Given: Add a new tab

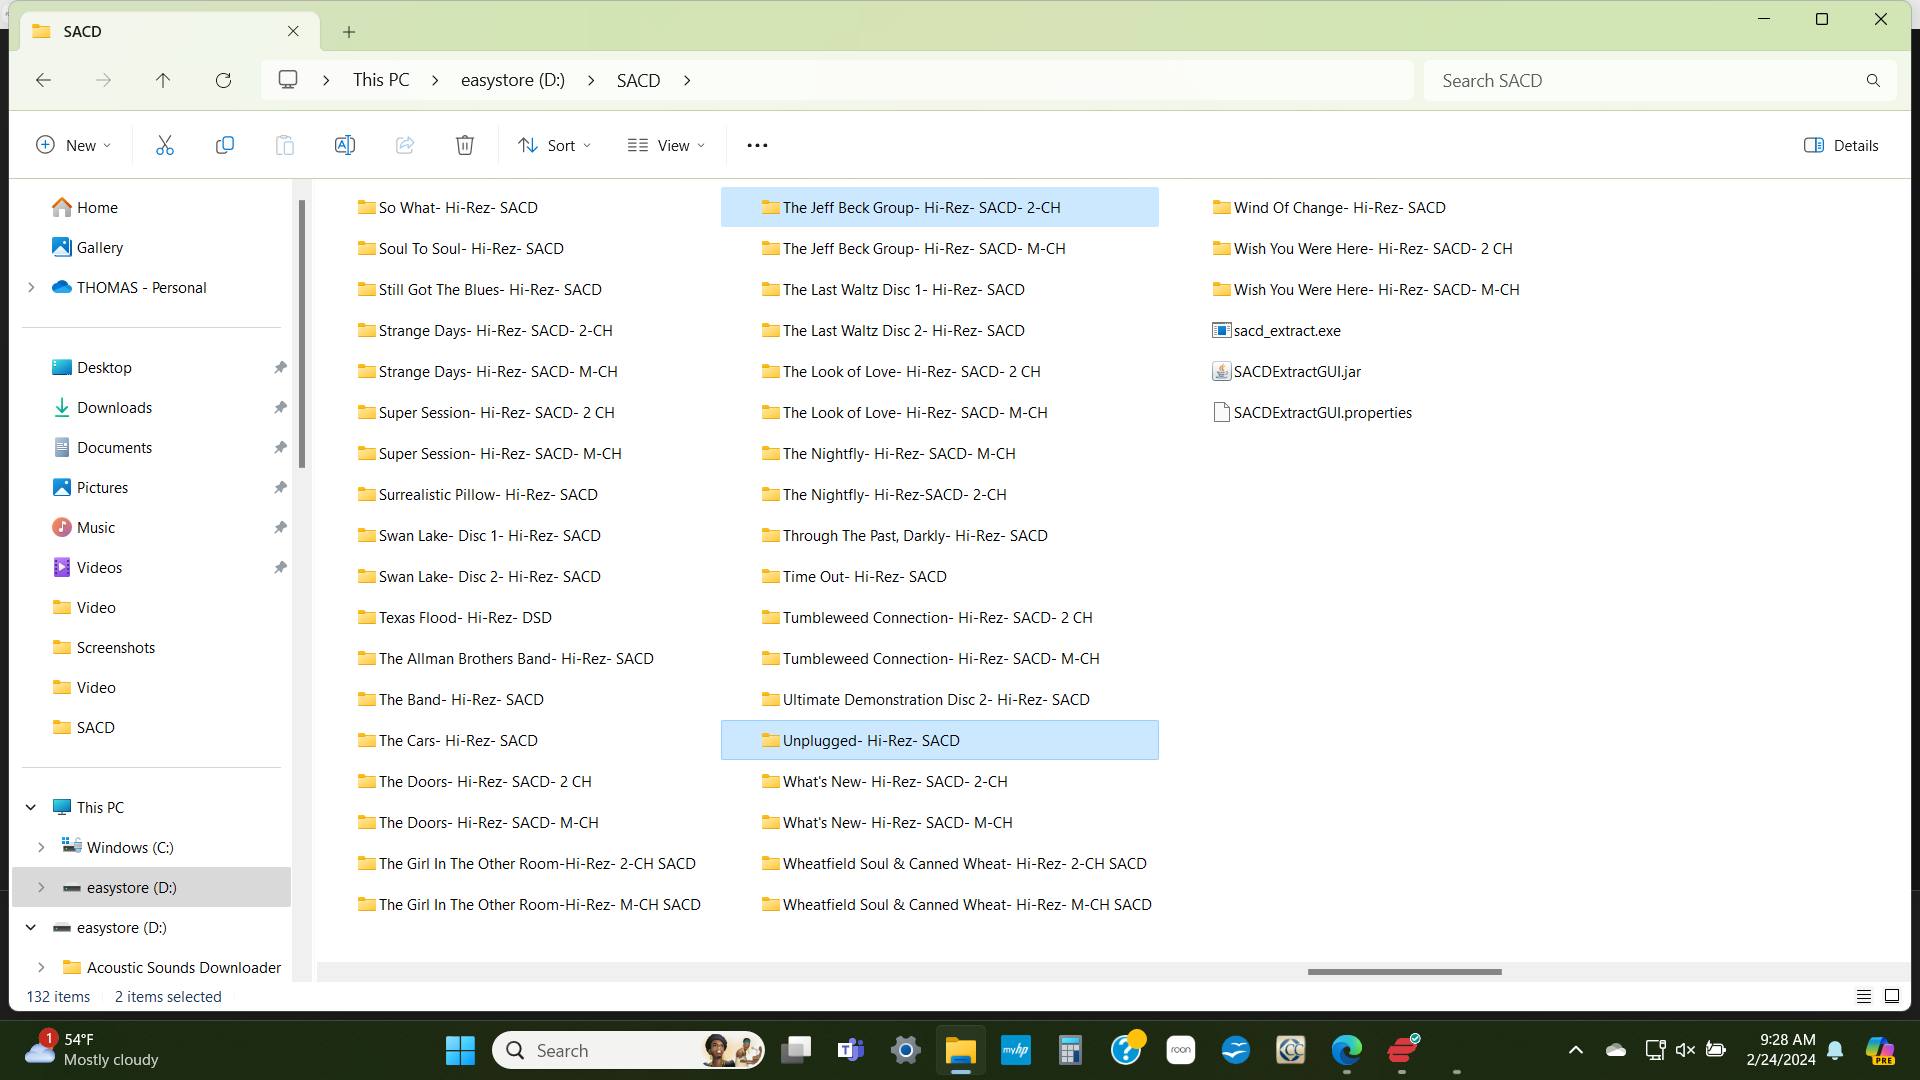Looking at the screenshot, I should [x=349, y=32].
